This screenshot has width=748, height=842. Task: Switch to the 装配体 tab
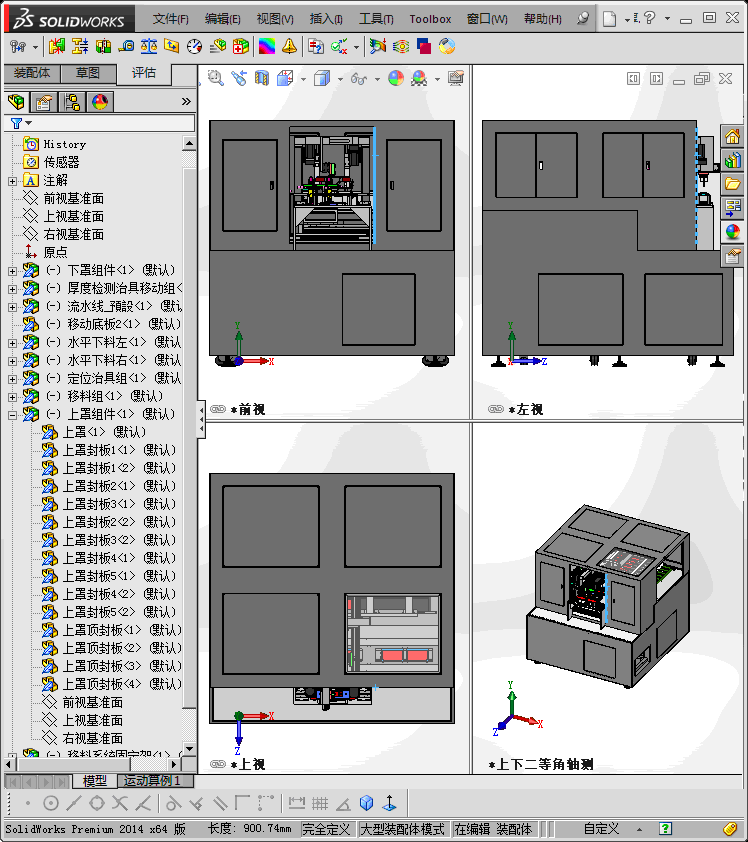click(x=32, y=73)
